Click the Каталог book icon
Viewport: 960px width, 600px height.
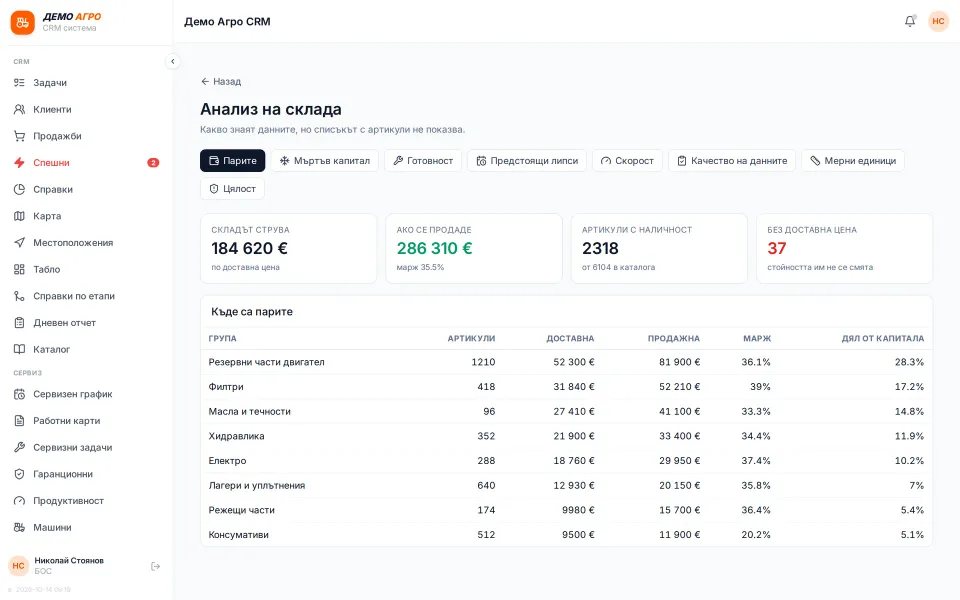(20, 349)
